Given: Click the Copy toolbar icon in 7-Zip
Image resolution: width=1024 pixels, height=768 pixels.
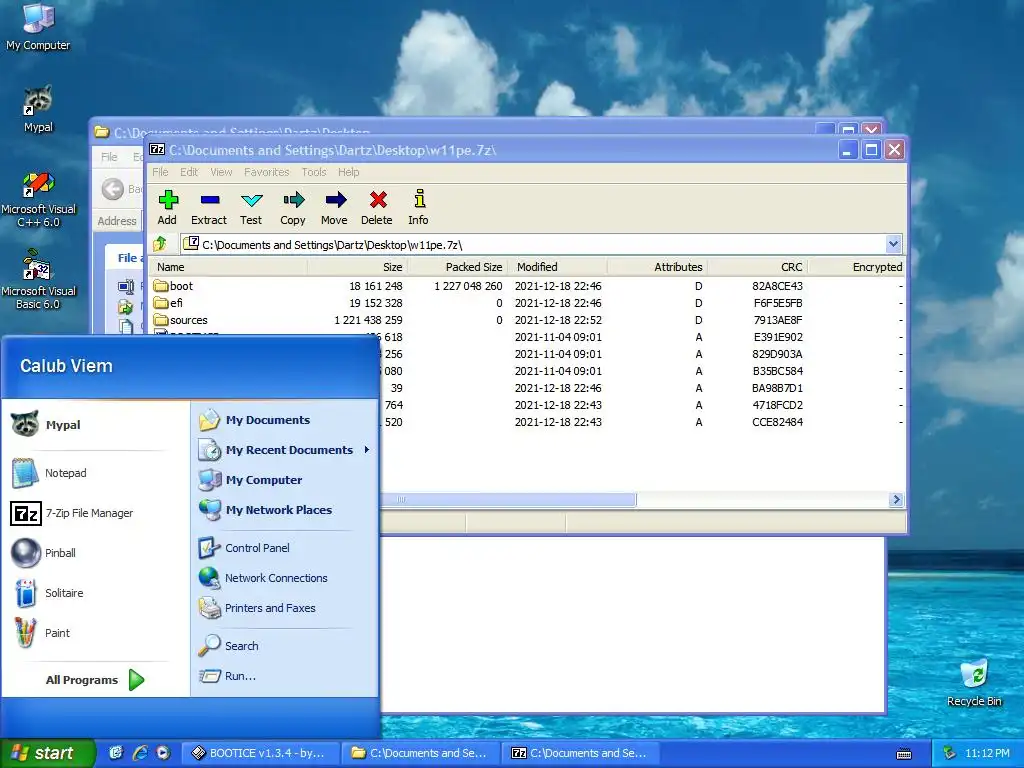Looking at the screenshot, I should pos(293,208).
